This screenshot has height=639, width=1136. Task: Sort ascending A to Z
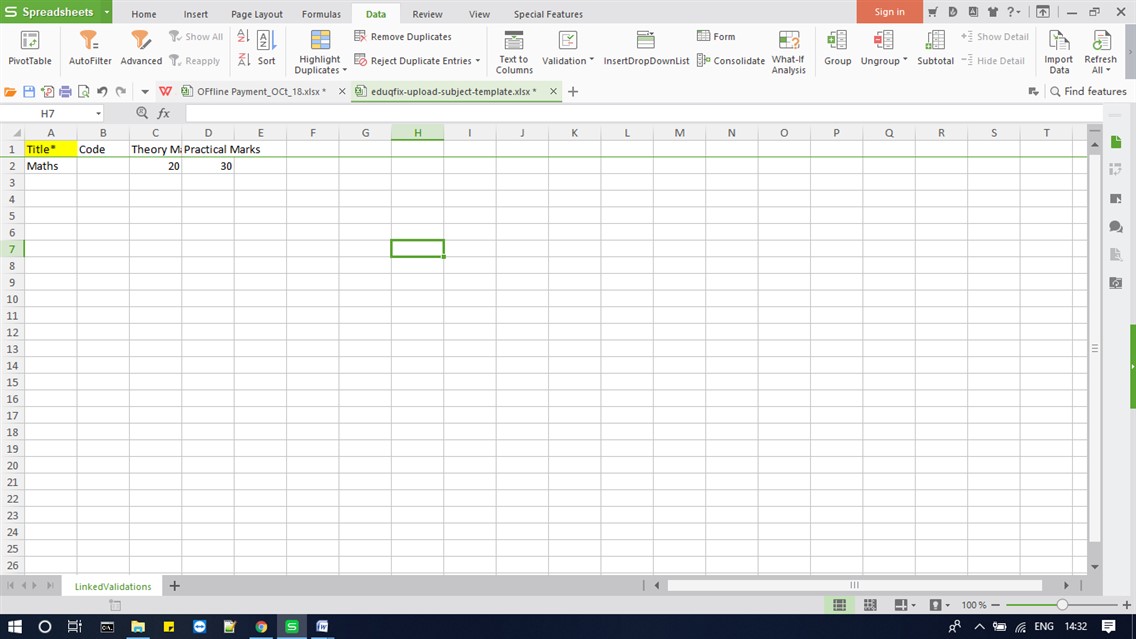tap(243, 37)
